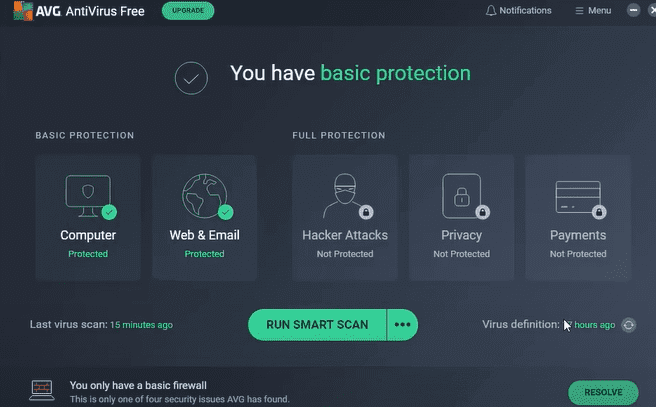656x407 pixels.
Task: Click the Payments 'Not Protected' status text
Action: 578,254
